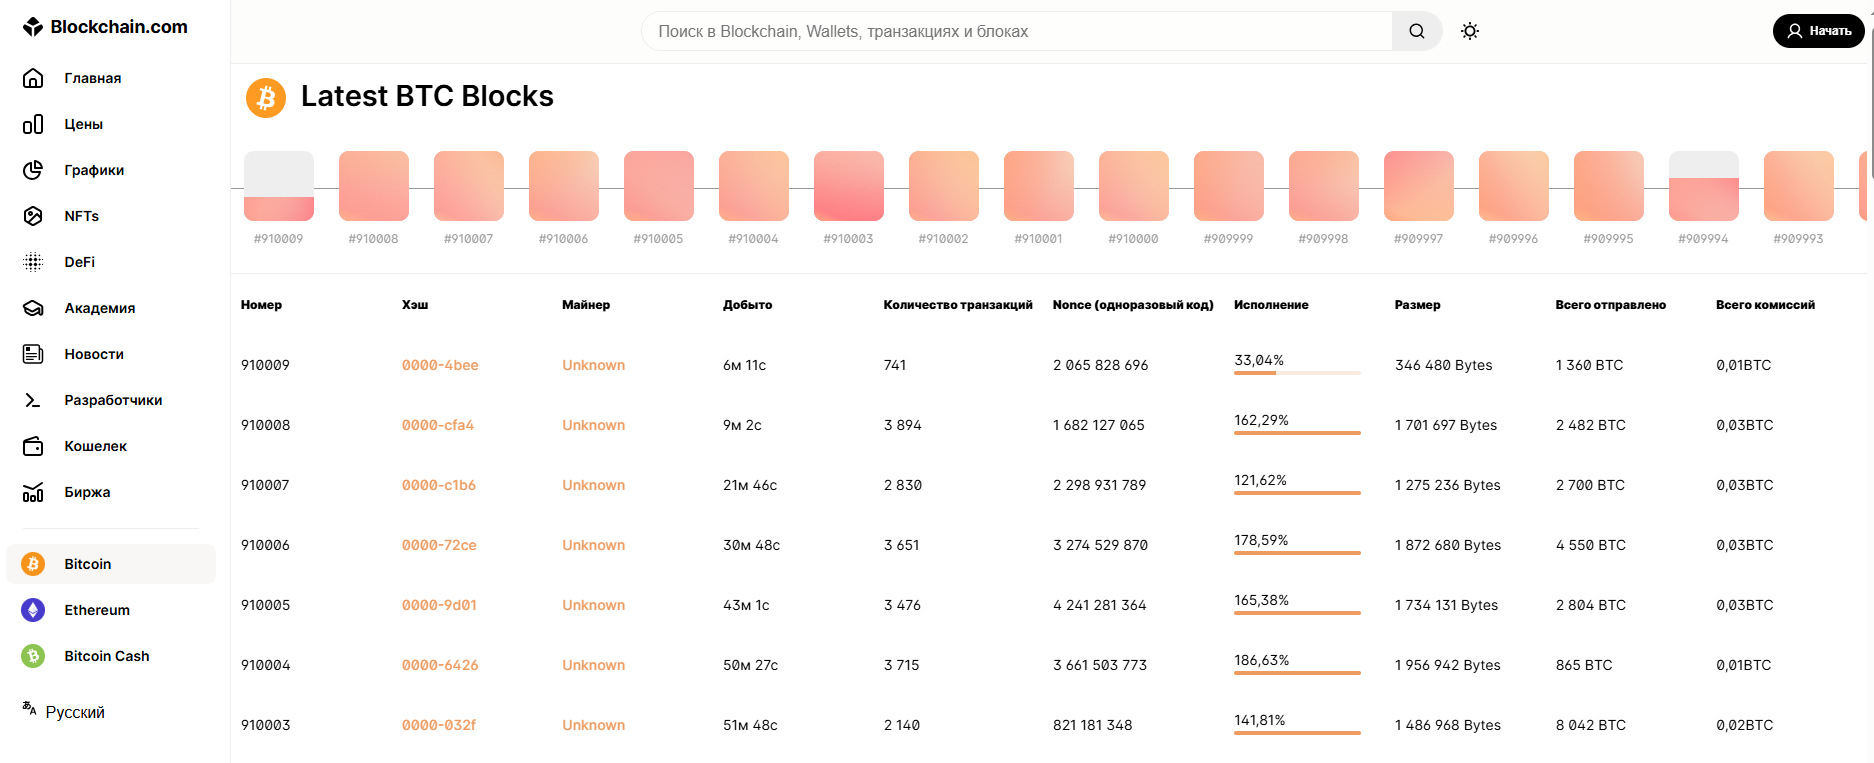Image resolution: width=1874 pixels, height=763 pixels.
Task: Click the Unknown miner link for block 910005
Action: pos(594,605)
